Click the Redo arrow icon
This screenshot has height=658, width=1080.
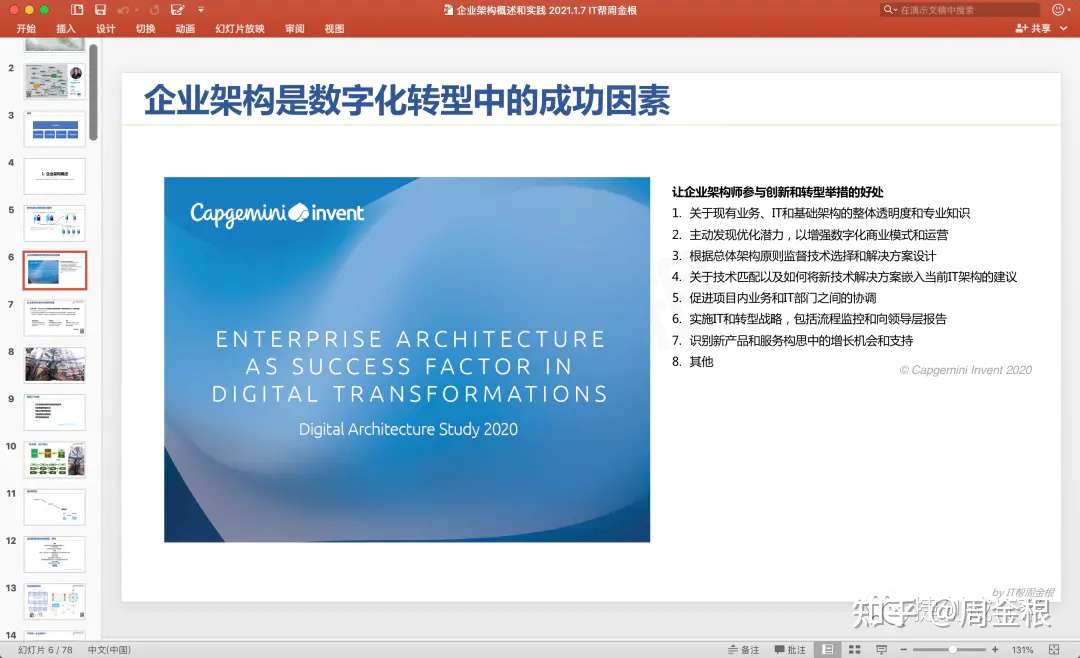click(x=155, y=10)
